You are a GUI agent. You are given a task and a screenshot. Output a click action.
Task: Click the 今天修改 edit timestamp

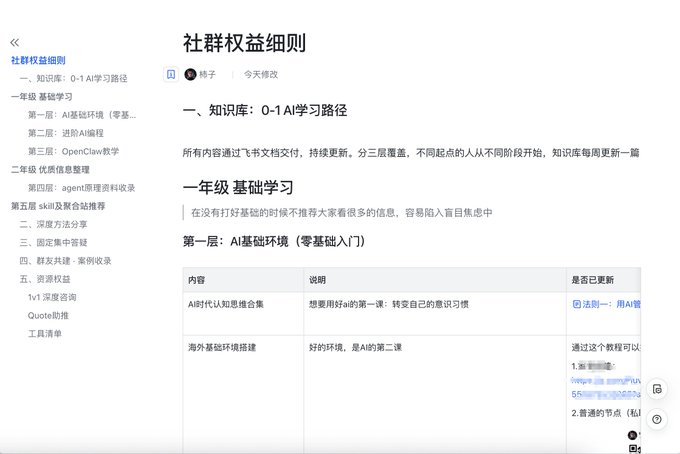pos(261,74)
